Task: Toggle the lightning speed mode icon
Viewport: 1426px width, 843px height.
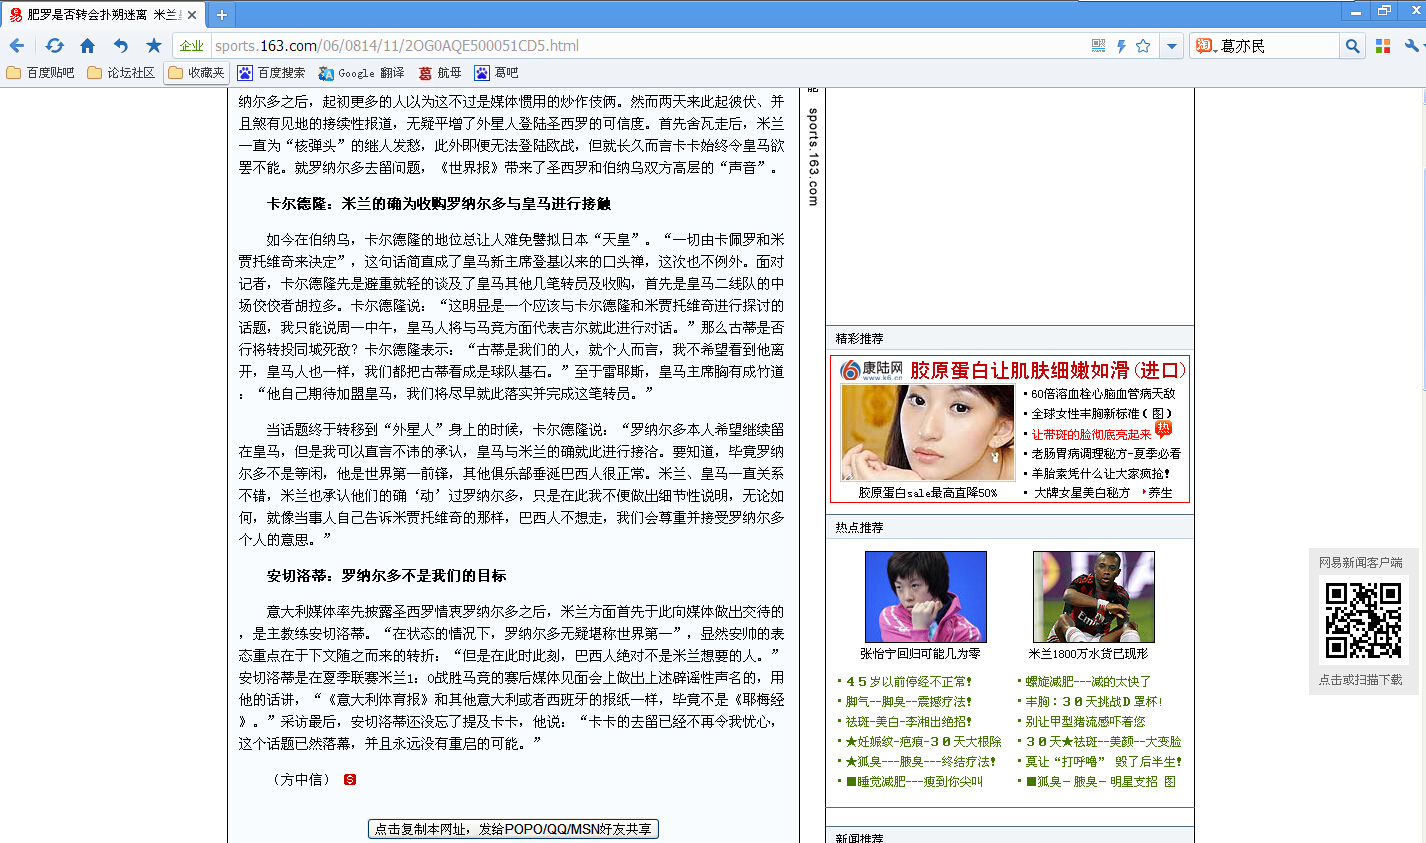Action: coord(1121,46)
